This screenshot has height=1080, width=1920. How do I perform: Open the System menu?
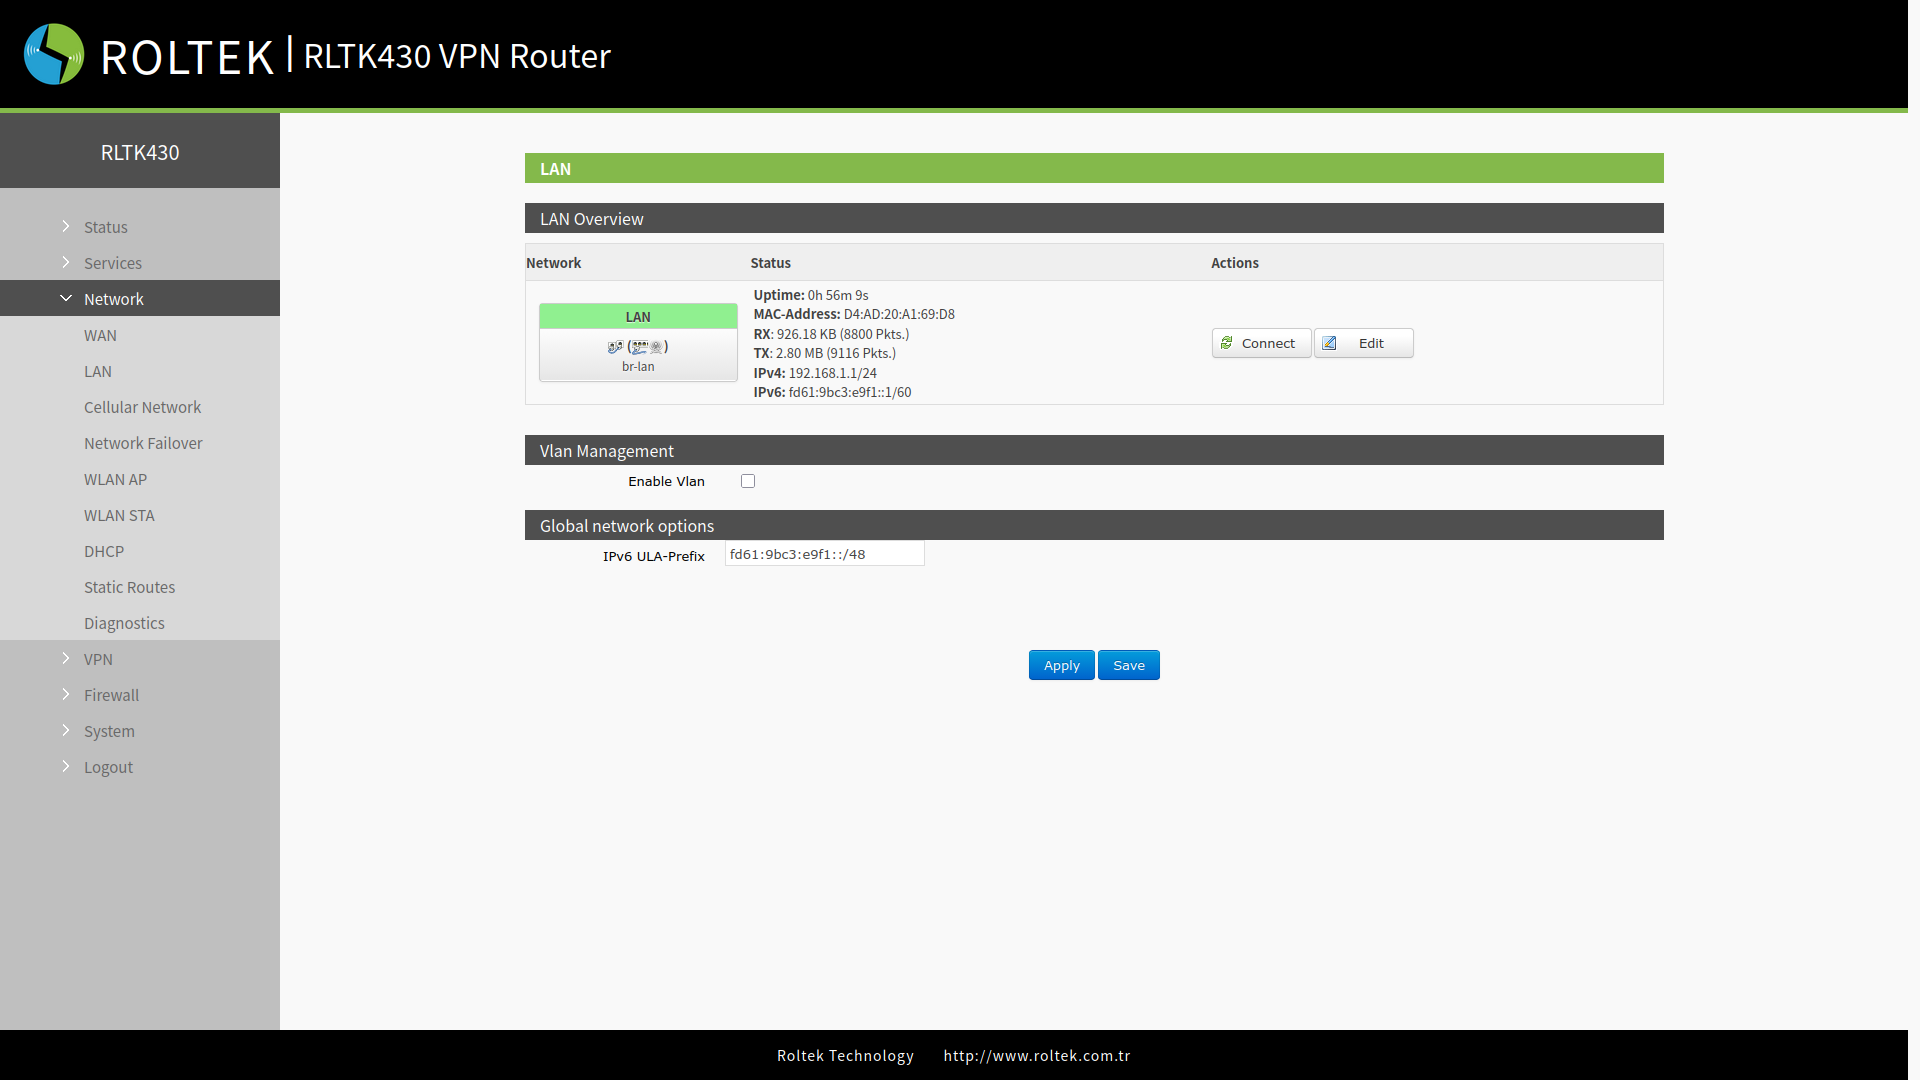coord(109,731)
